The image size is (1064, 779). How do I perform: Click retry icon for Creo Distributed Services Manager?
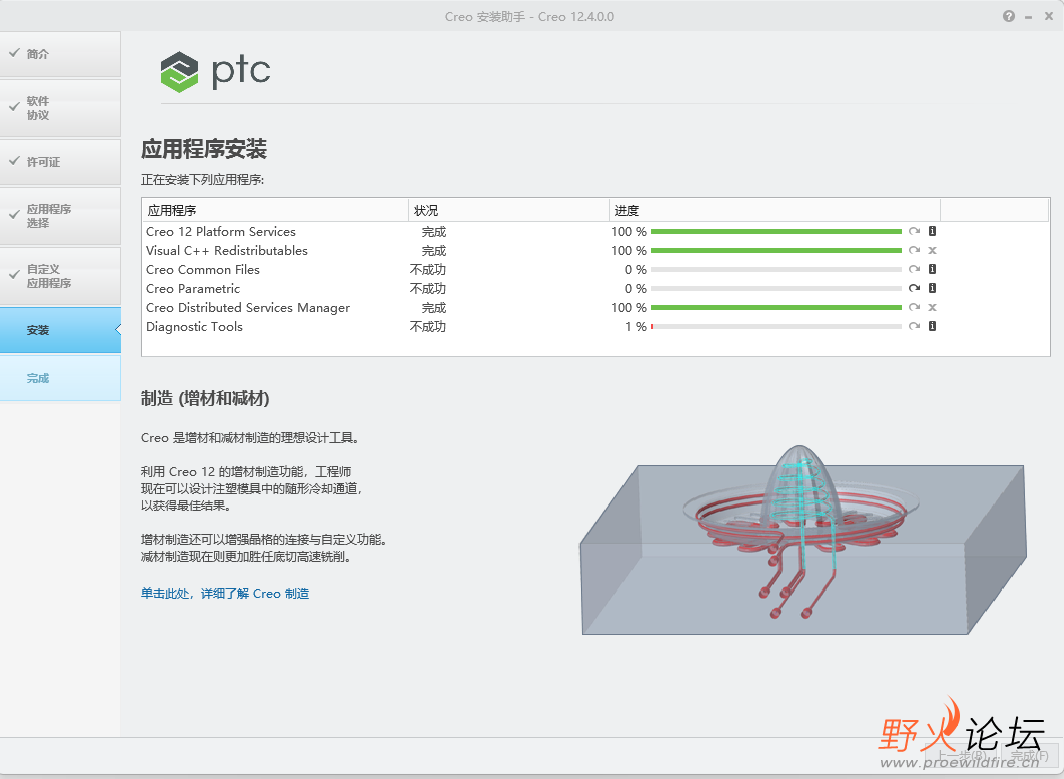click(x=914, y=307)
